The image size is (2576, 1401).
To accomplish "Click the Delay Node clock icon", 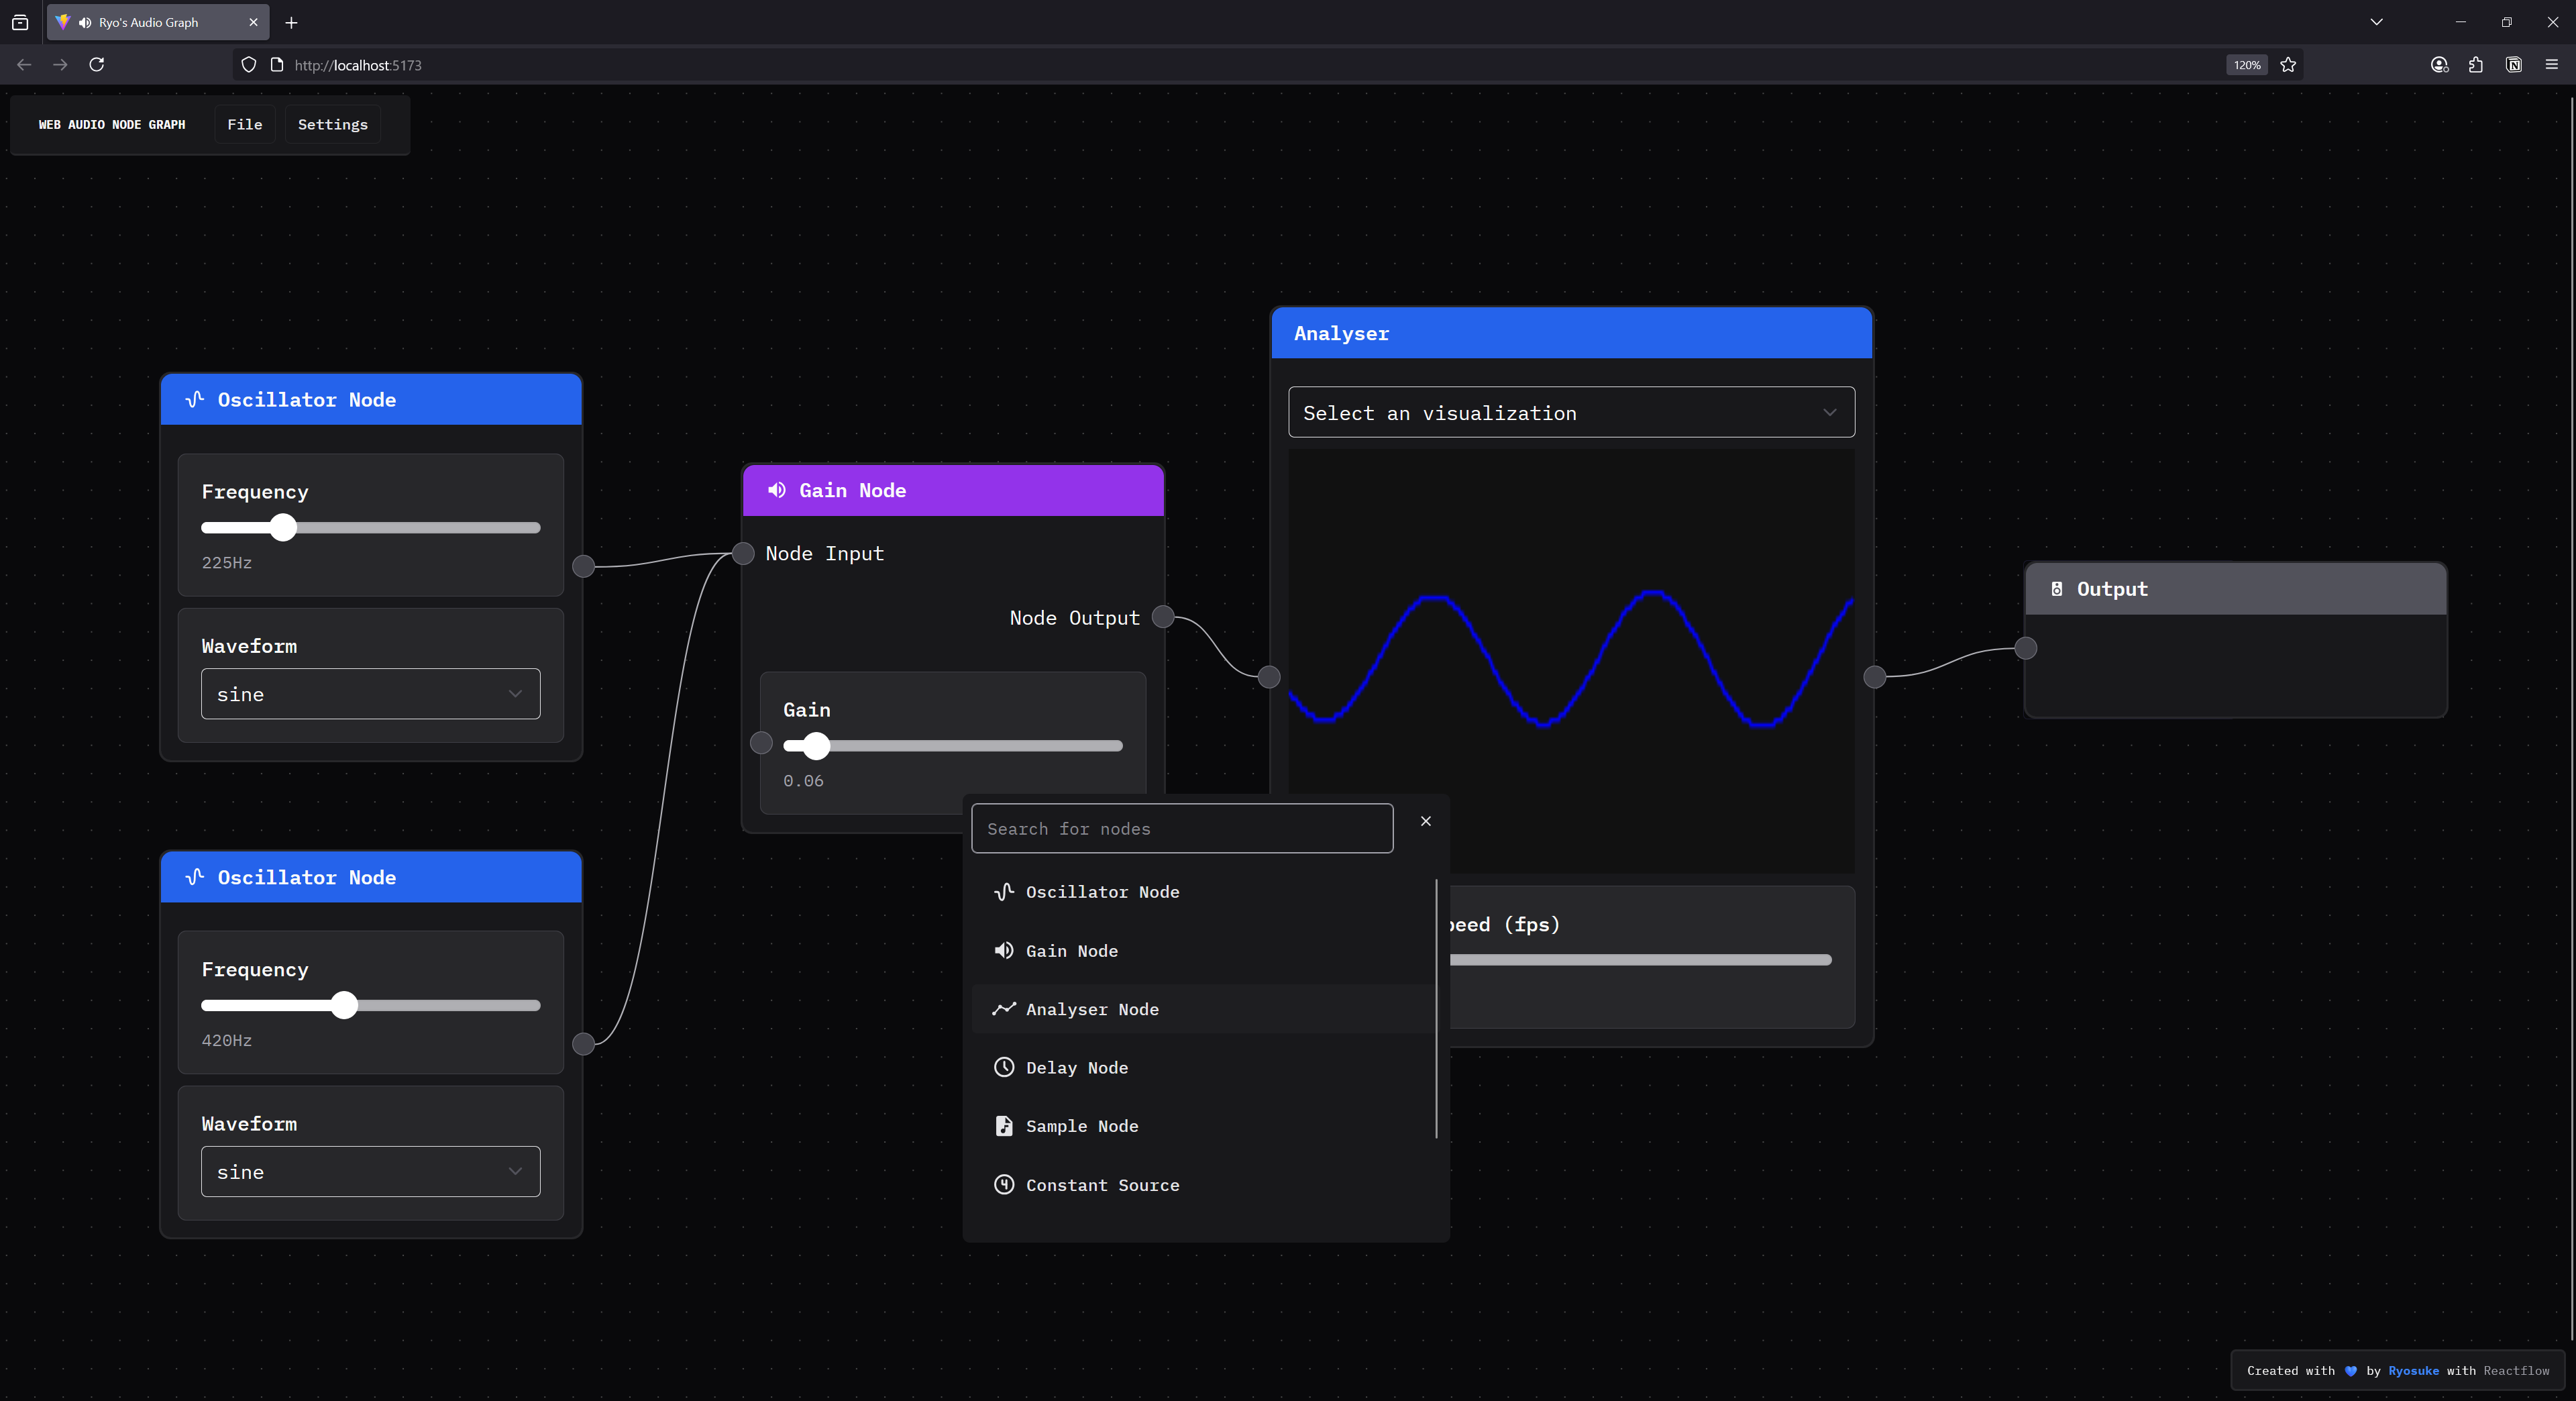I will coord(1004,1067).
